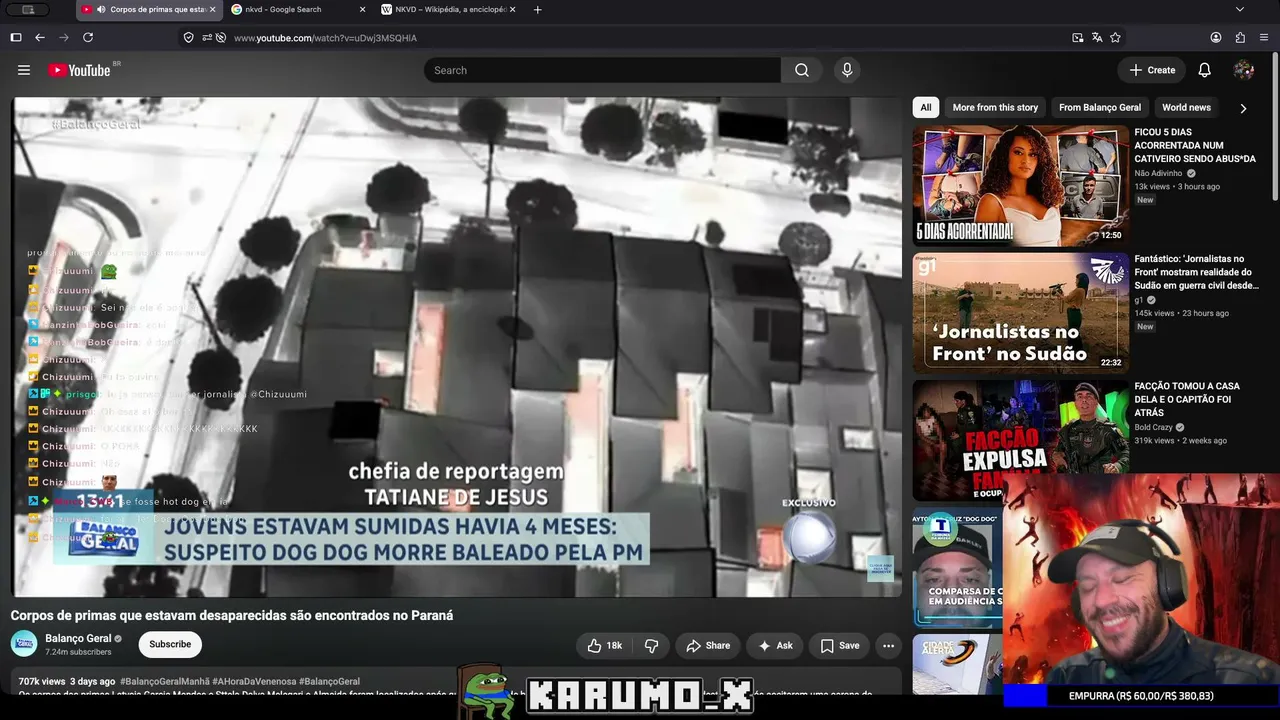Select the 'World news' chip
Image resolution: width=1280 pixels, height=720 pixels.
tap(1186, 108)
